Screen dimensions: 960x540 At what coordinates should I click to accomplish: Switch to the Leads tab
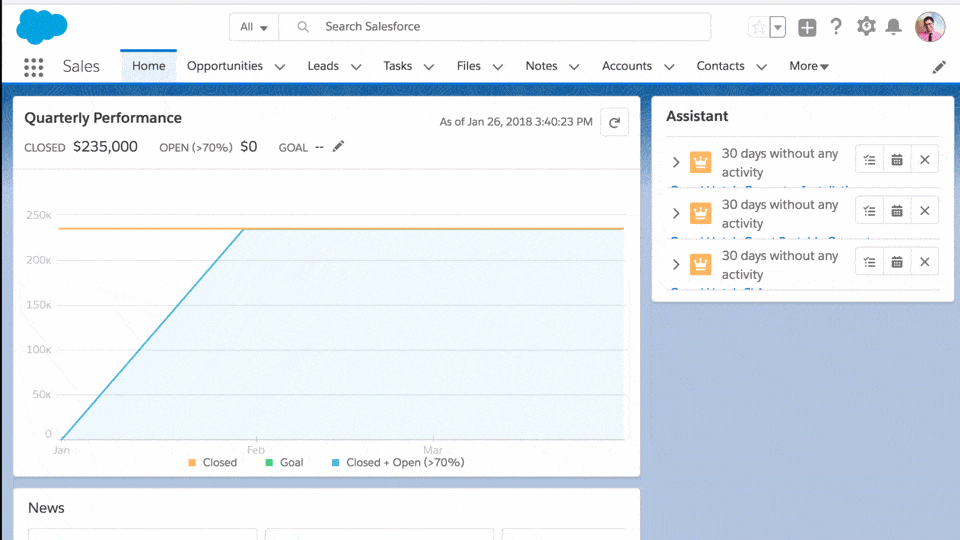click(x=323, y=66)
